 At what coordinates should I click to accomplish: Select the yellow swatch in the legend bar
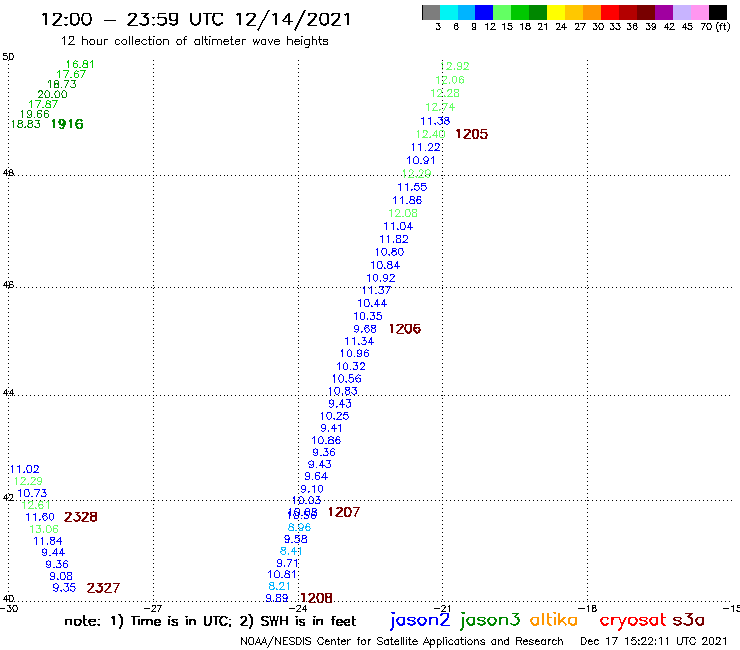(556, 12)
